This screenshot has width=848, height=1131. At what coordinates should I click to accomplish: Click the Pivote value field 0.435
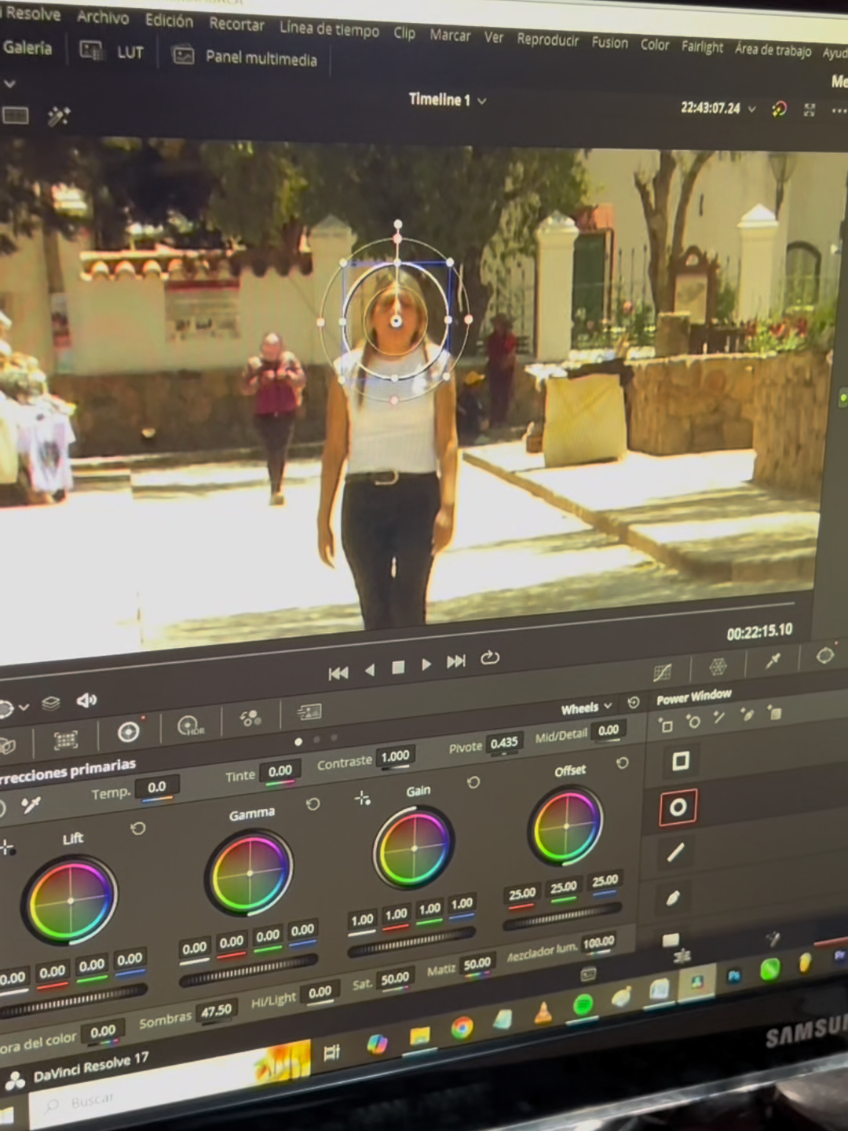point(503,743)
